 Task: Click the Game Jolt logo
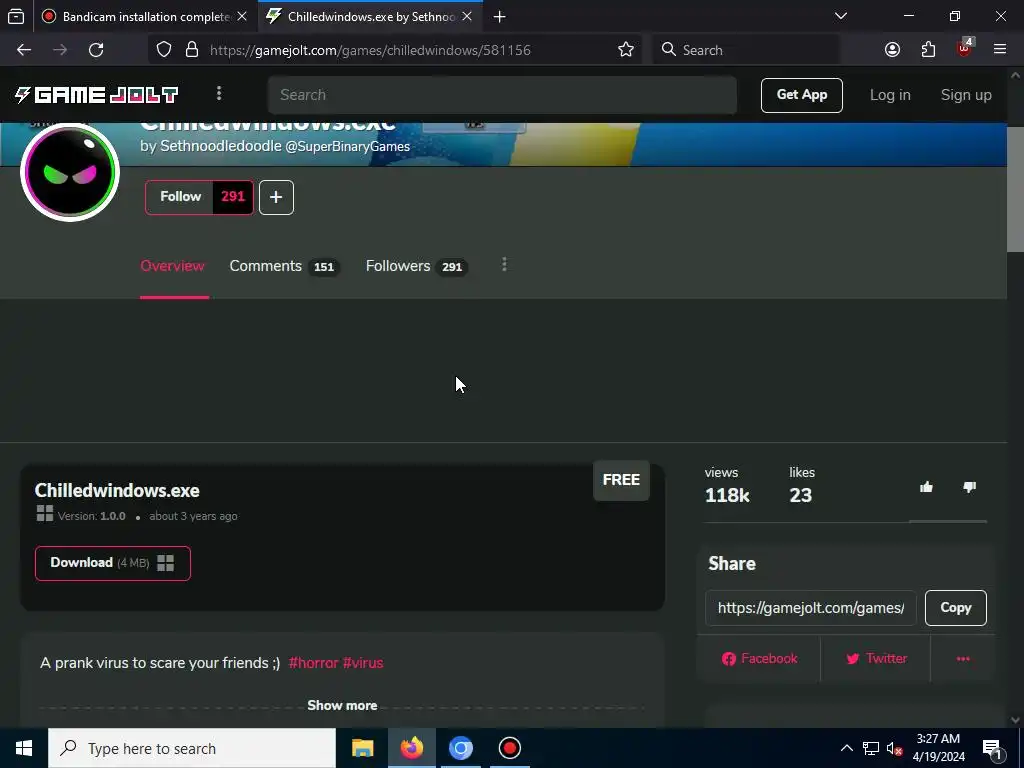(97, 95)
